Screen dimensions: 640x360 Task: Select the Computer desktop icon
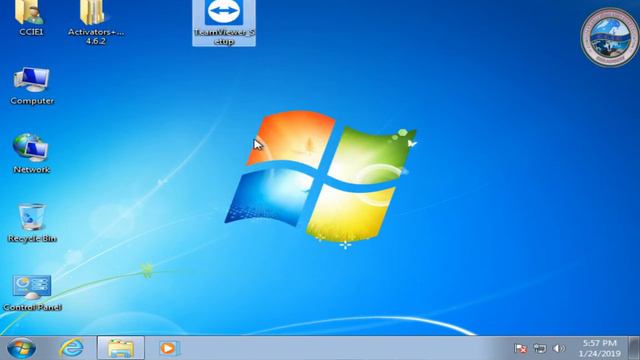point(32,86)
